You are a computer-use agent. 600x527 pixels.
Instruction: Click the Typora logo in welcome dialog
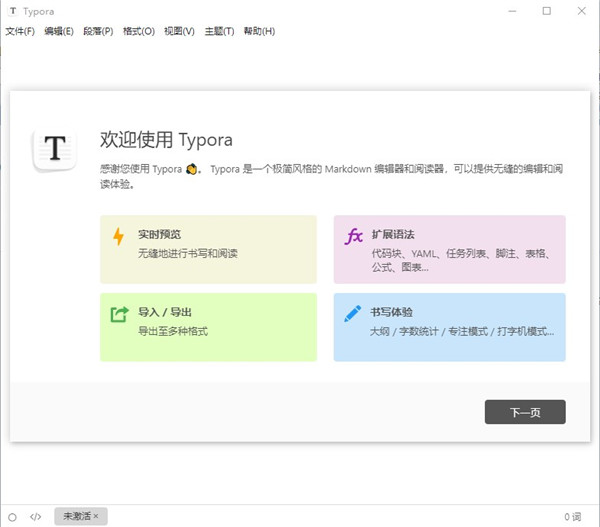click(55, 150)
